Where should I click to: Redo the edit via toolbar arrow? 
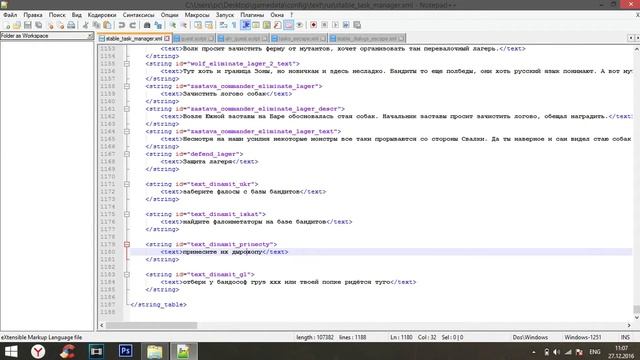click(x=132, y=25)
